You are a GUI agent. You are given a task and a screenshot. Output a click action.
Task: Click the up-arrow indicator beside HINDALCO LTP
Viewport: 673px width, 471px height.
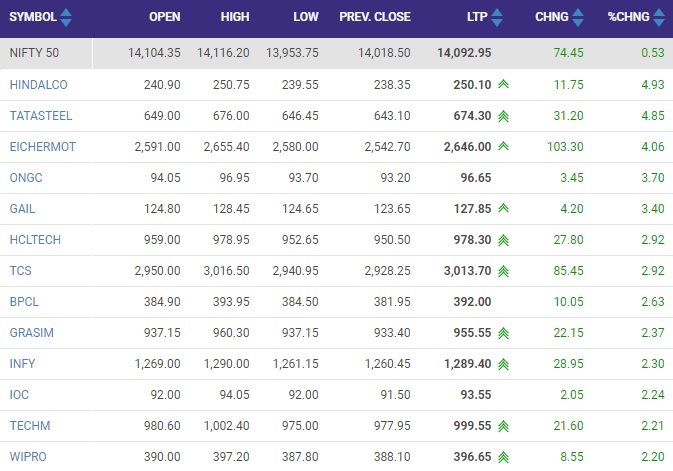503,84
